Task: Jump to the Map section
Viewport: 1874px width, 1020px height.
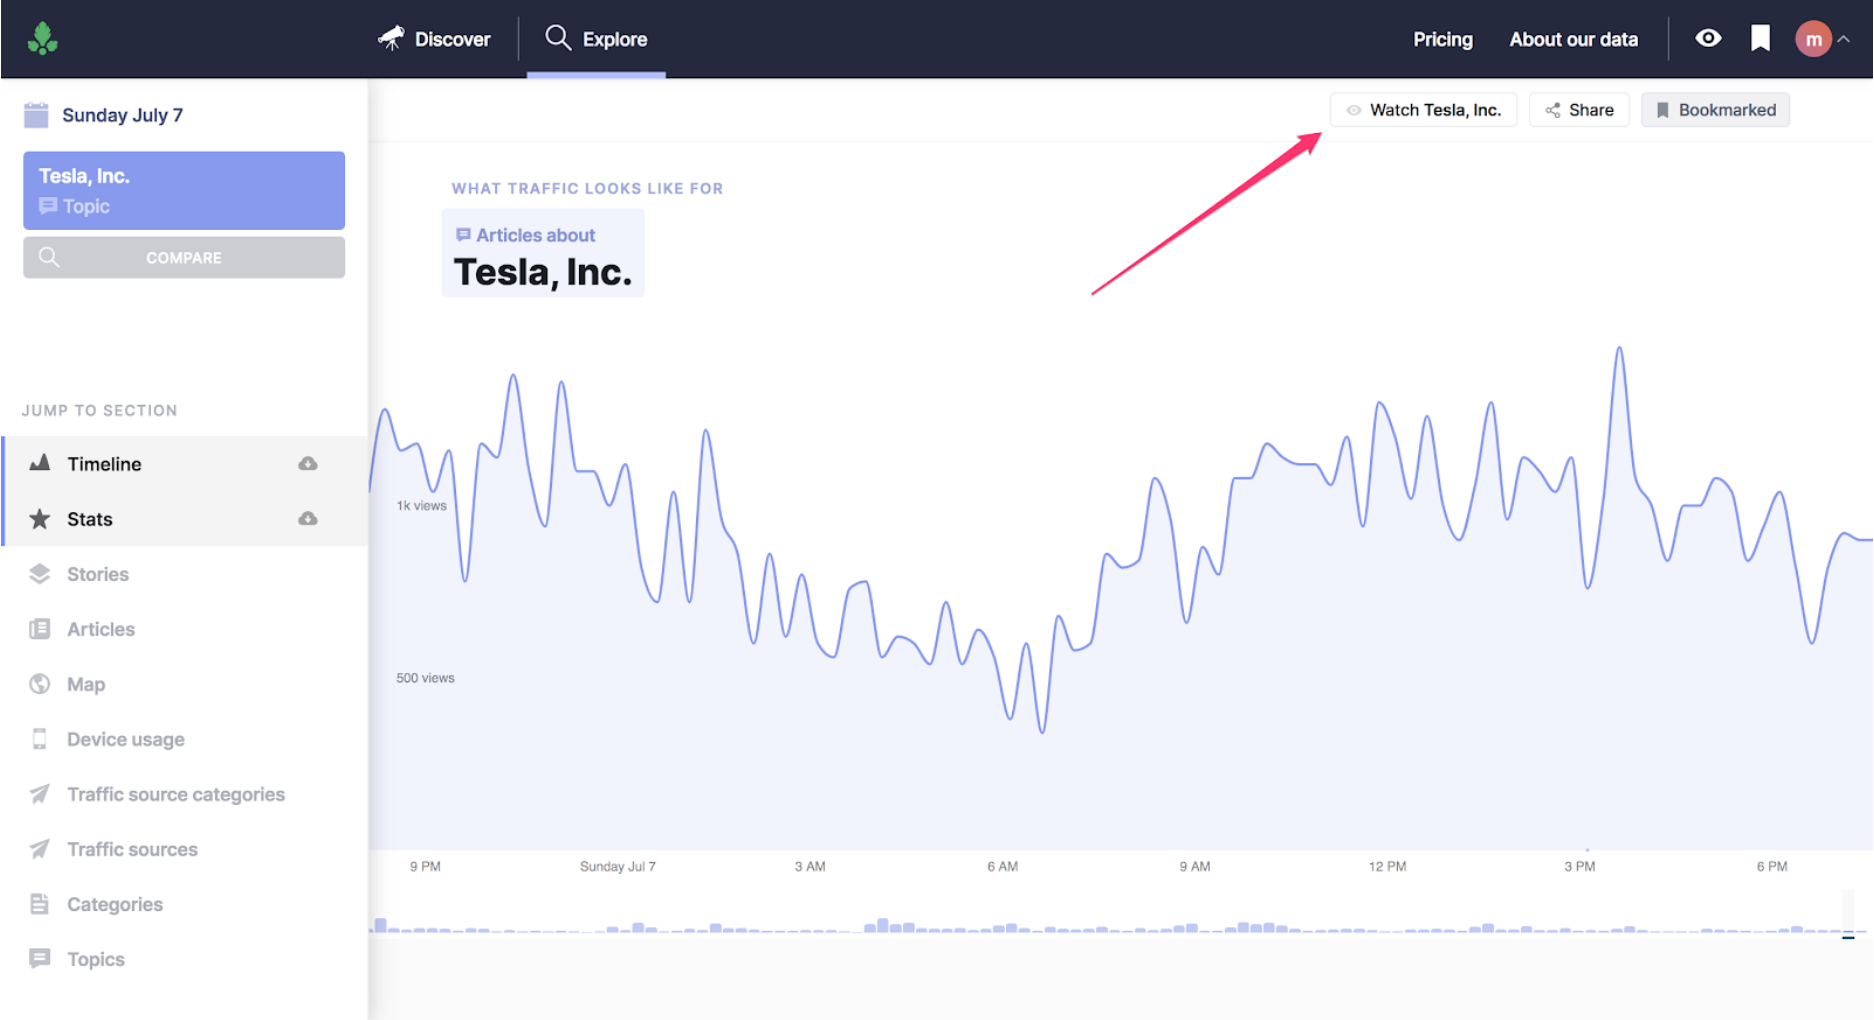Action: (185, 684)
